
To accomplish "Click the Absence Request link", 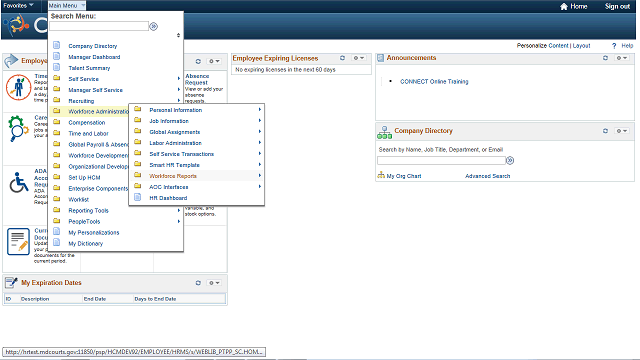I will point(197,79).
